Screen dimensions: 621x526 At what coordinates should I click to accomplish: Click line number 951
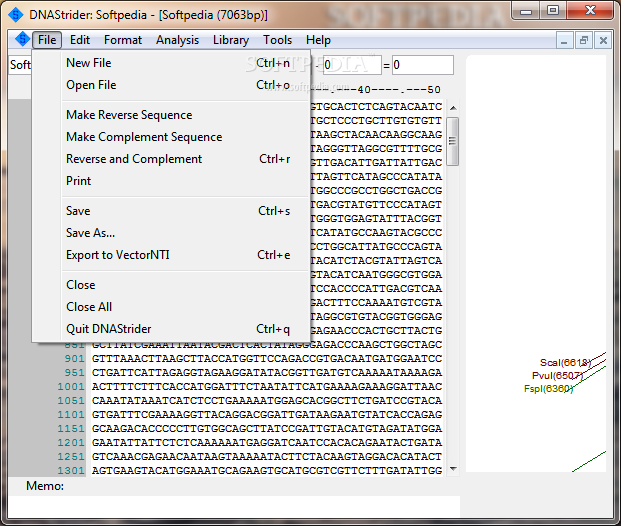click(x=74, y=373)
